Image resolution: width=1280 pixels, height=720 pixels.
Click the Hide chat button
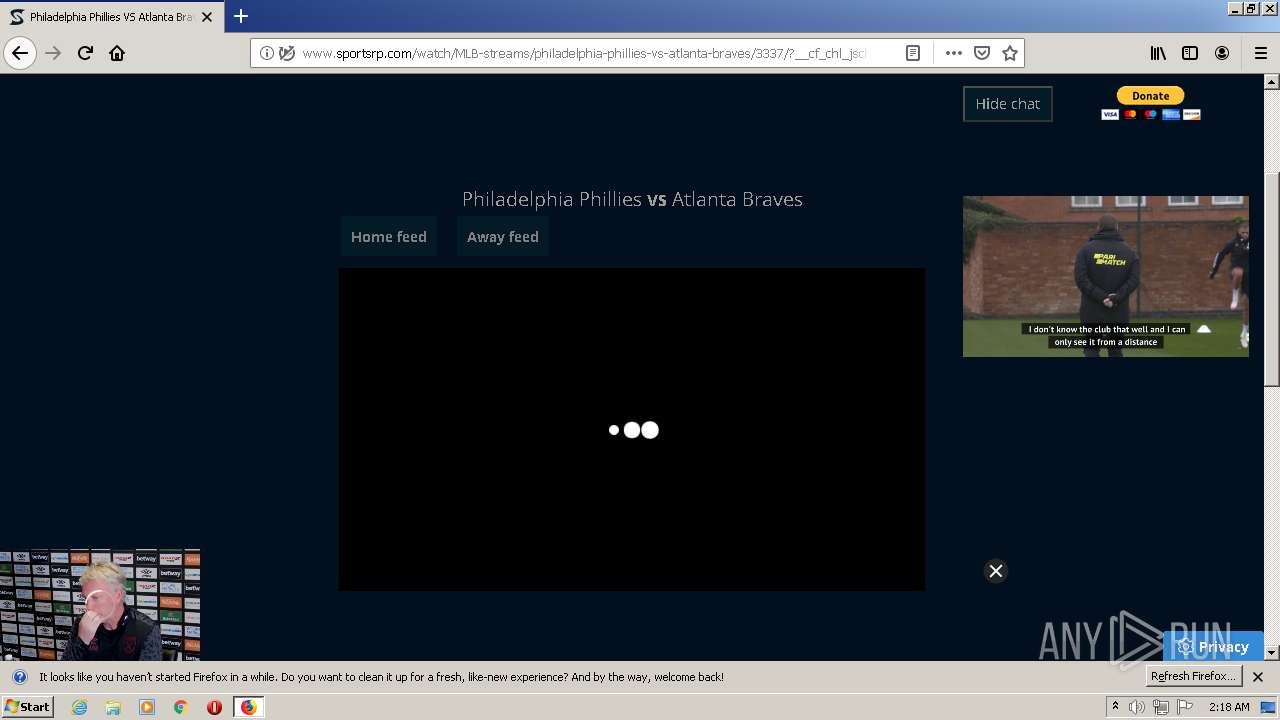click(1008, 104)
